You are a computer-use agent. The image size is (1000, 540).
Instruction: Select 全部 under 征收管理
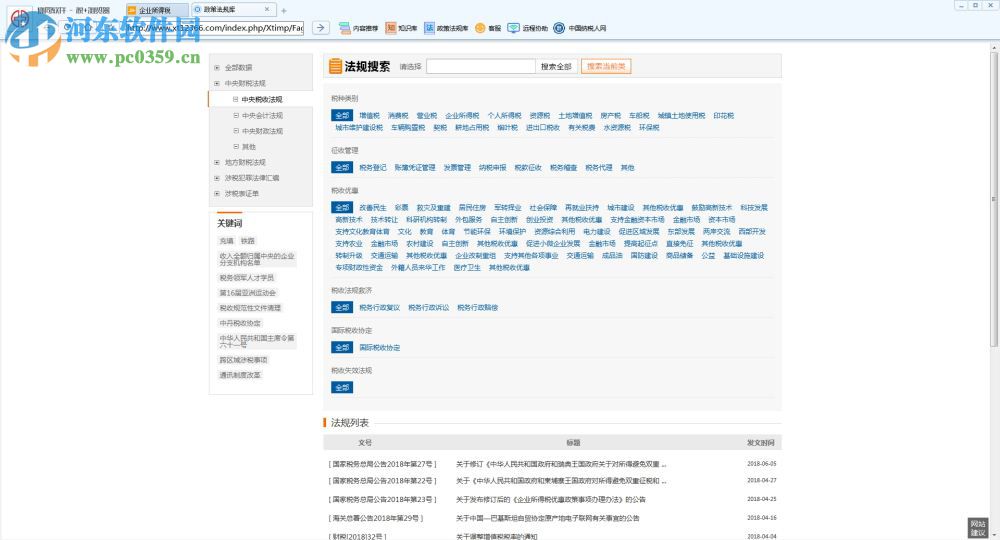click(342, 167)
